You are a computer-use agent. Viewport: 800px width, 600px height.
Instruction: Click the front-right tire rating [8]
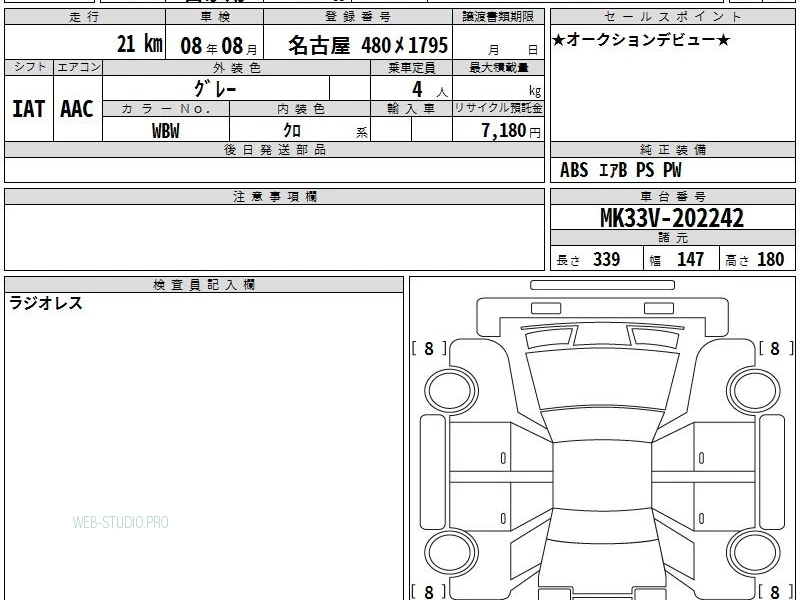click(x=776, y=348)
